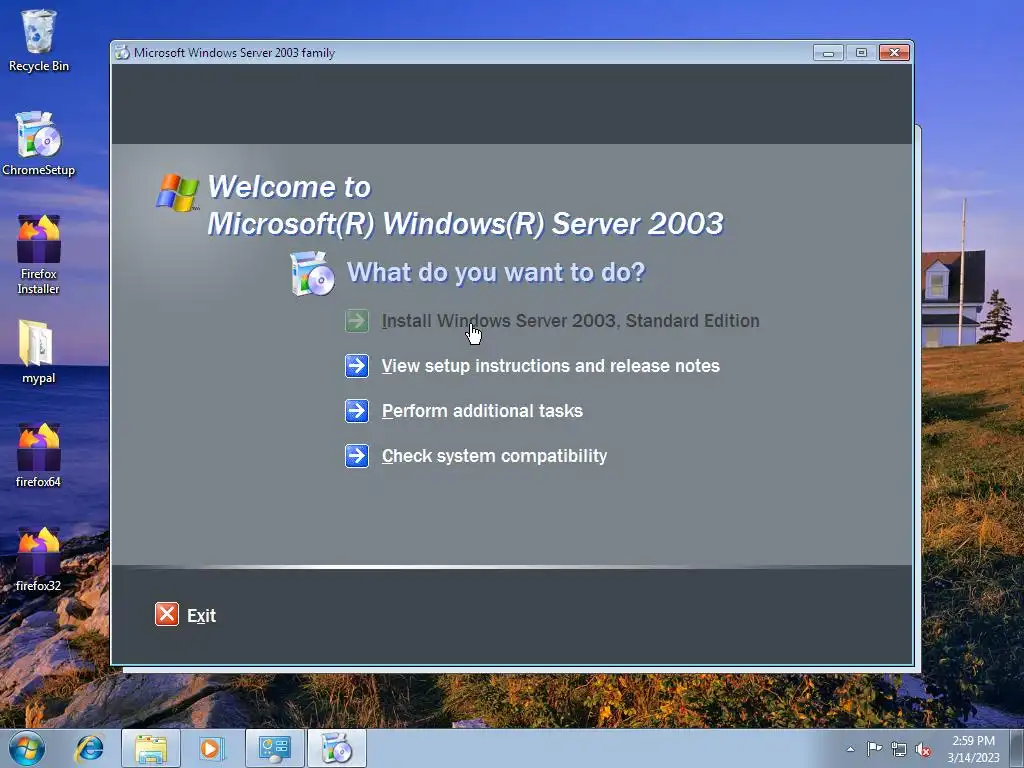Launch Internet Explorer from taskbar
This screenshot has width=1024, height=768.
pos(89,748)
